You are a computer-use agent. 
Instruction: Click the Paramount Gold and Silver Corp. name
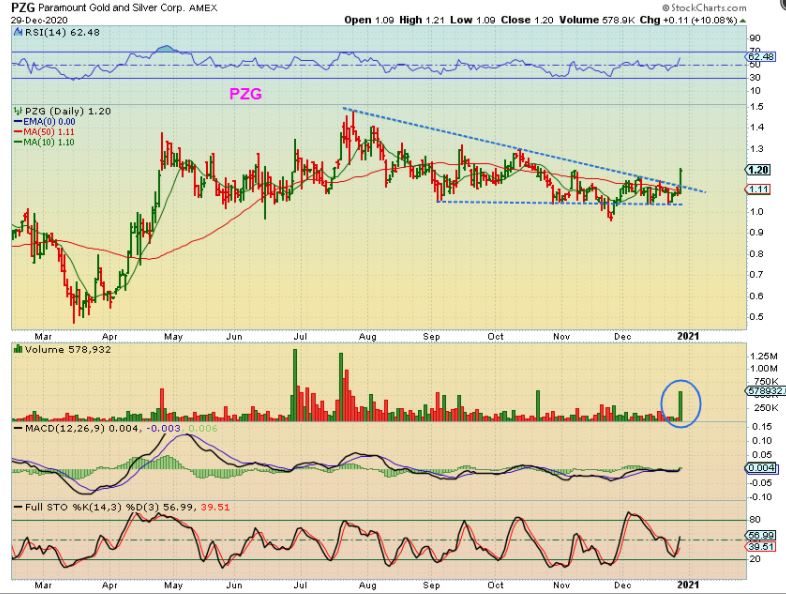point(112,9)
